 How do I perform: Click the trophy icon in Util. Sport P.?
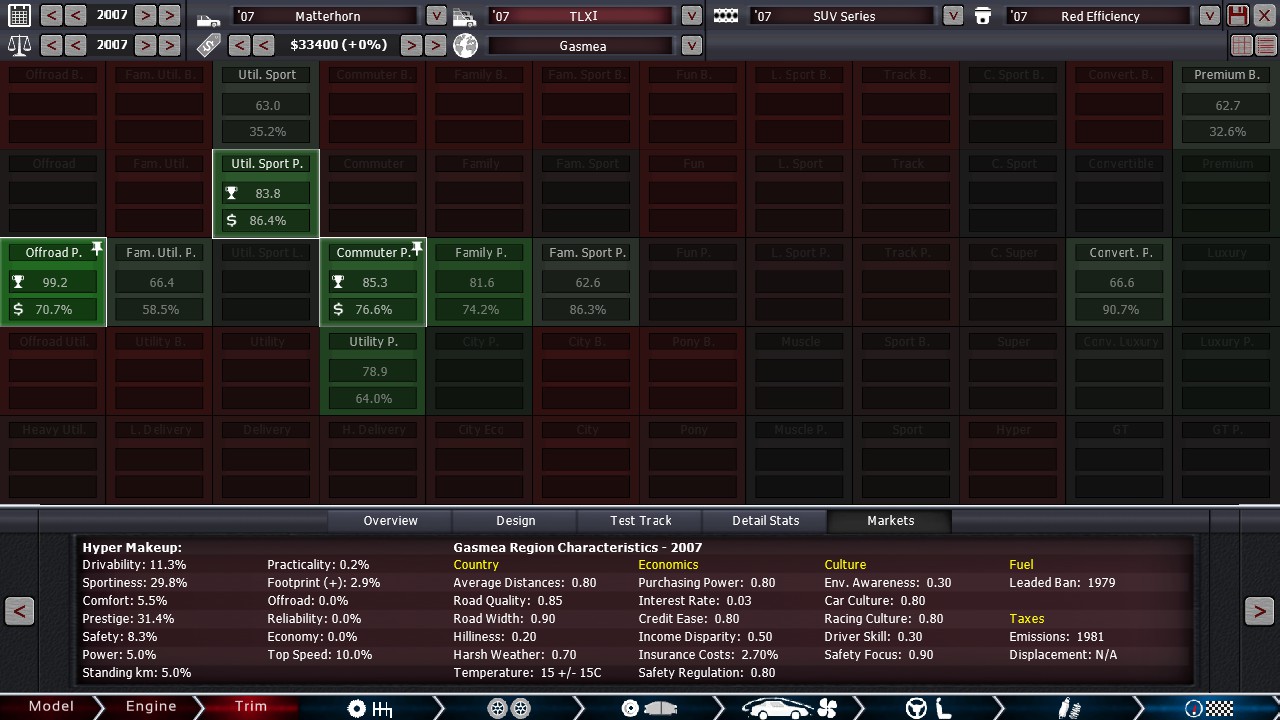pos(231,193)
